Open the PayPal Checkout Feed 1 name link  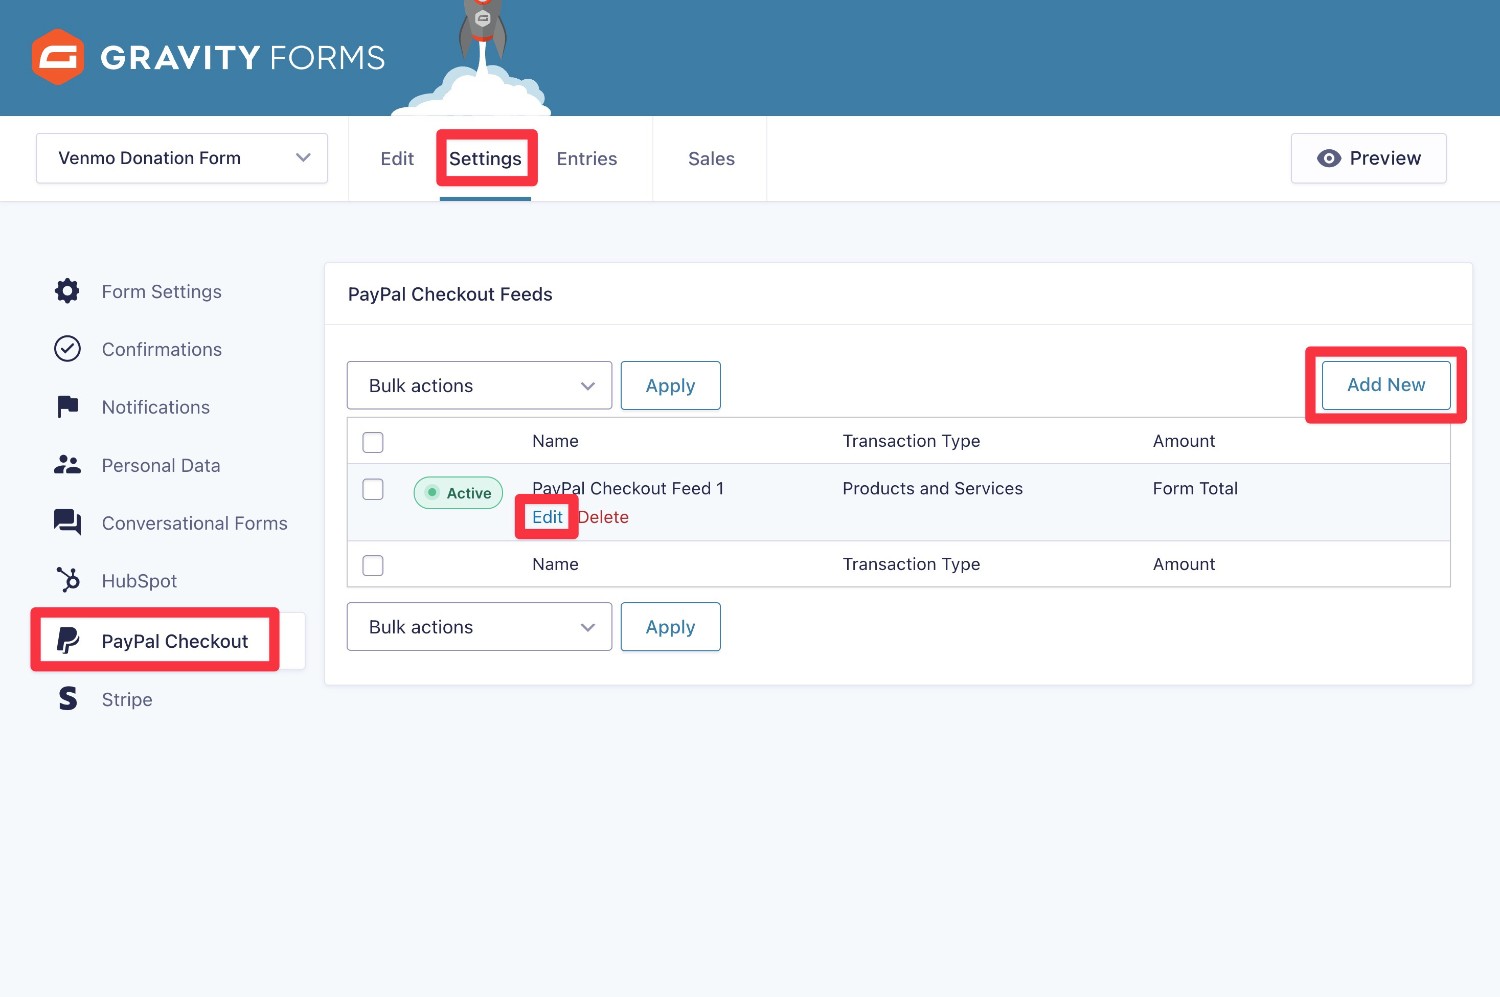coord(628,488)
